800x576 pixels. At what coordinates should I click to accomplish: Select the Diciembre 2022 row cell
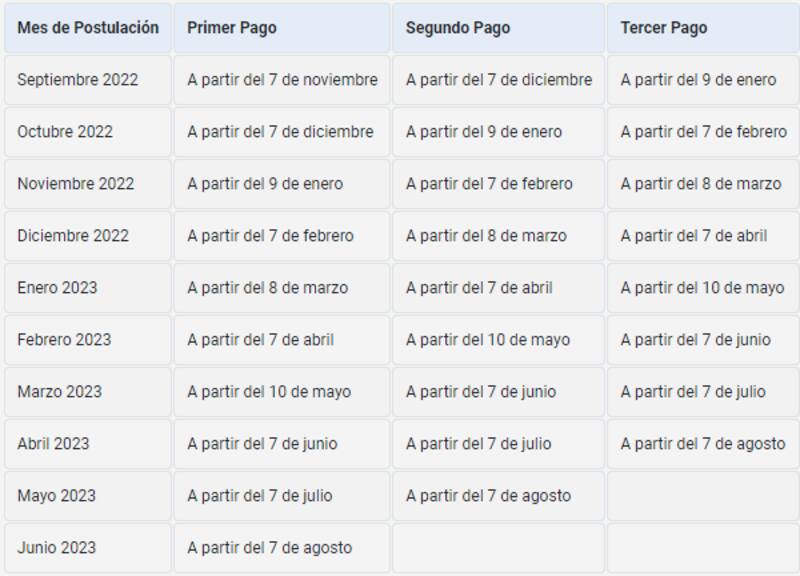click(x=67, y=235)
